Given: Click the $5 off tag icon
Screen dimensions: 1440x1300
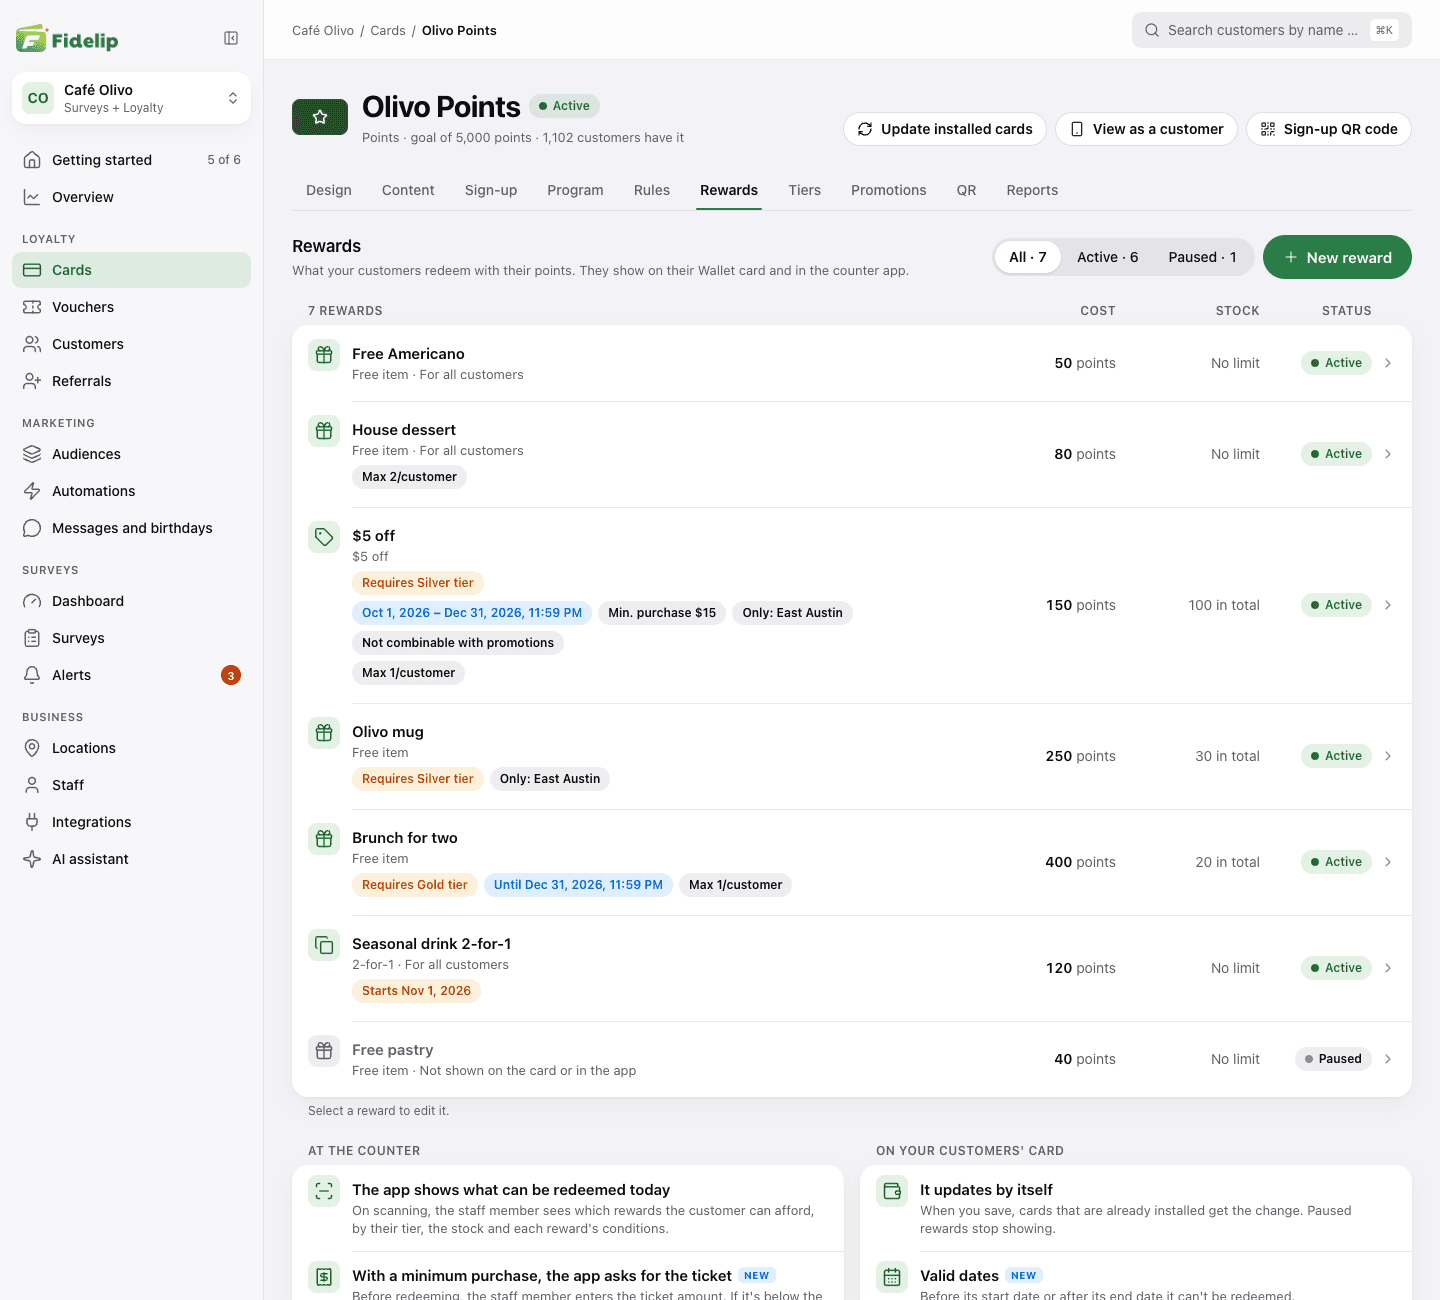Looking at the screenshot, I should click(x=324, y=537).
